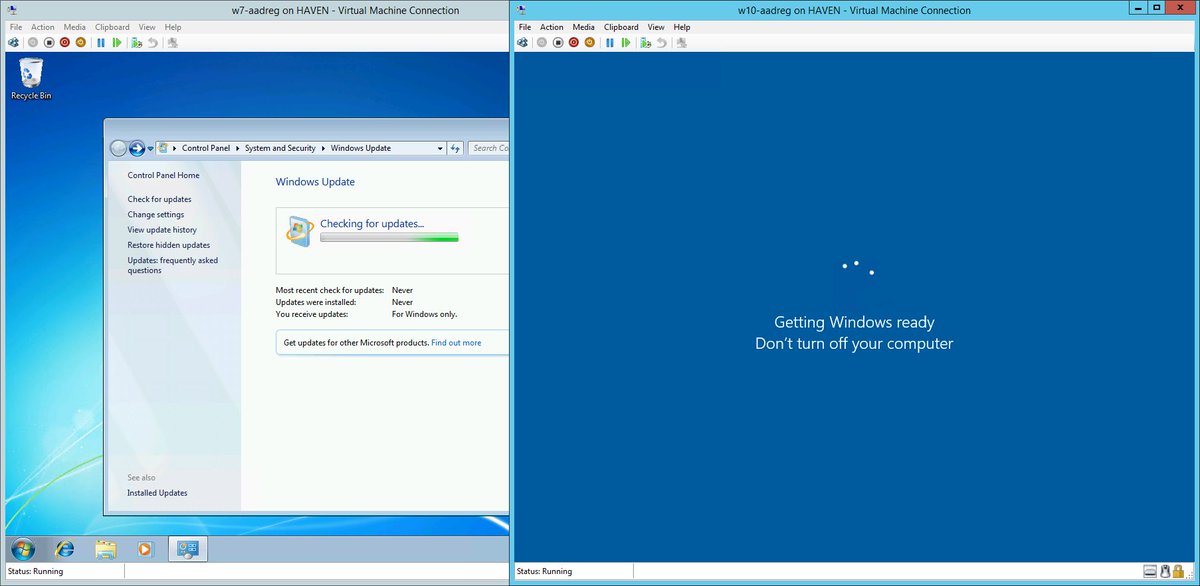Open recent pages dropdown beside navigation arrows

pyautogui.click(x=150, y=148)
